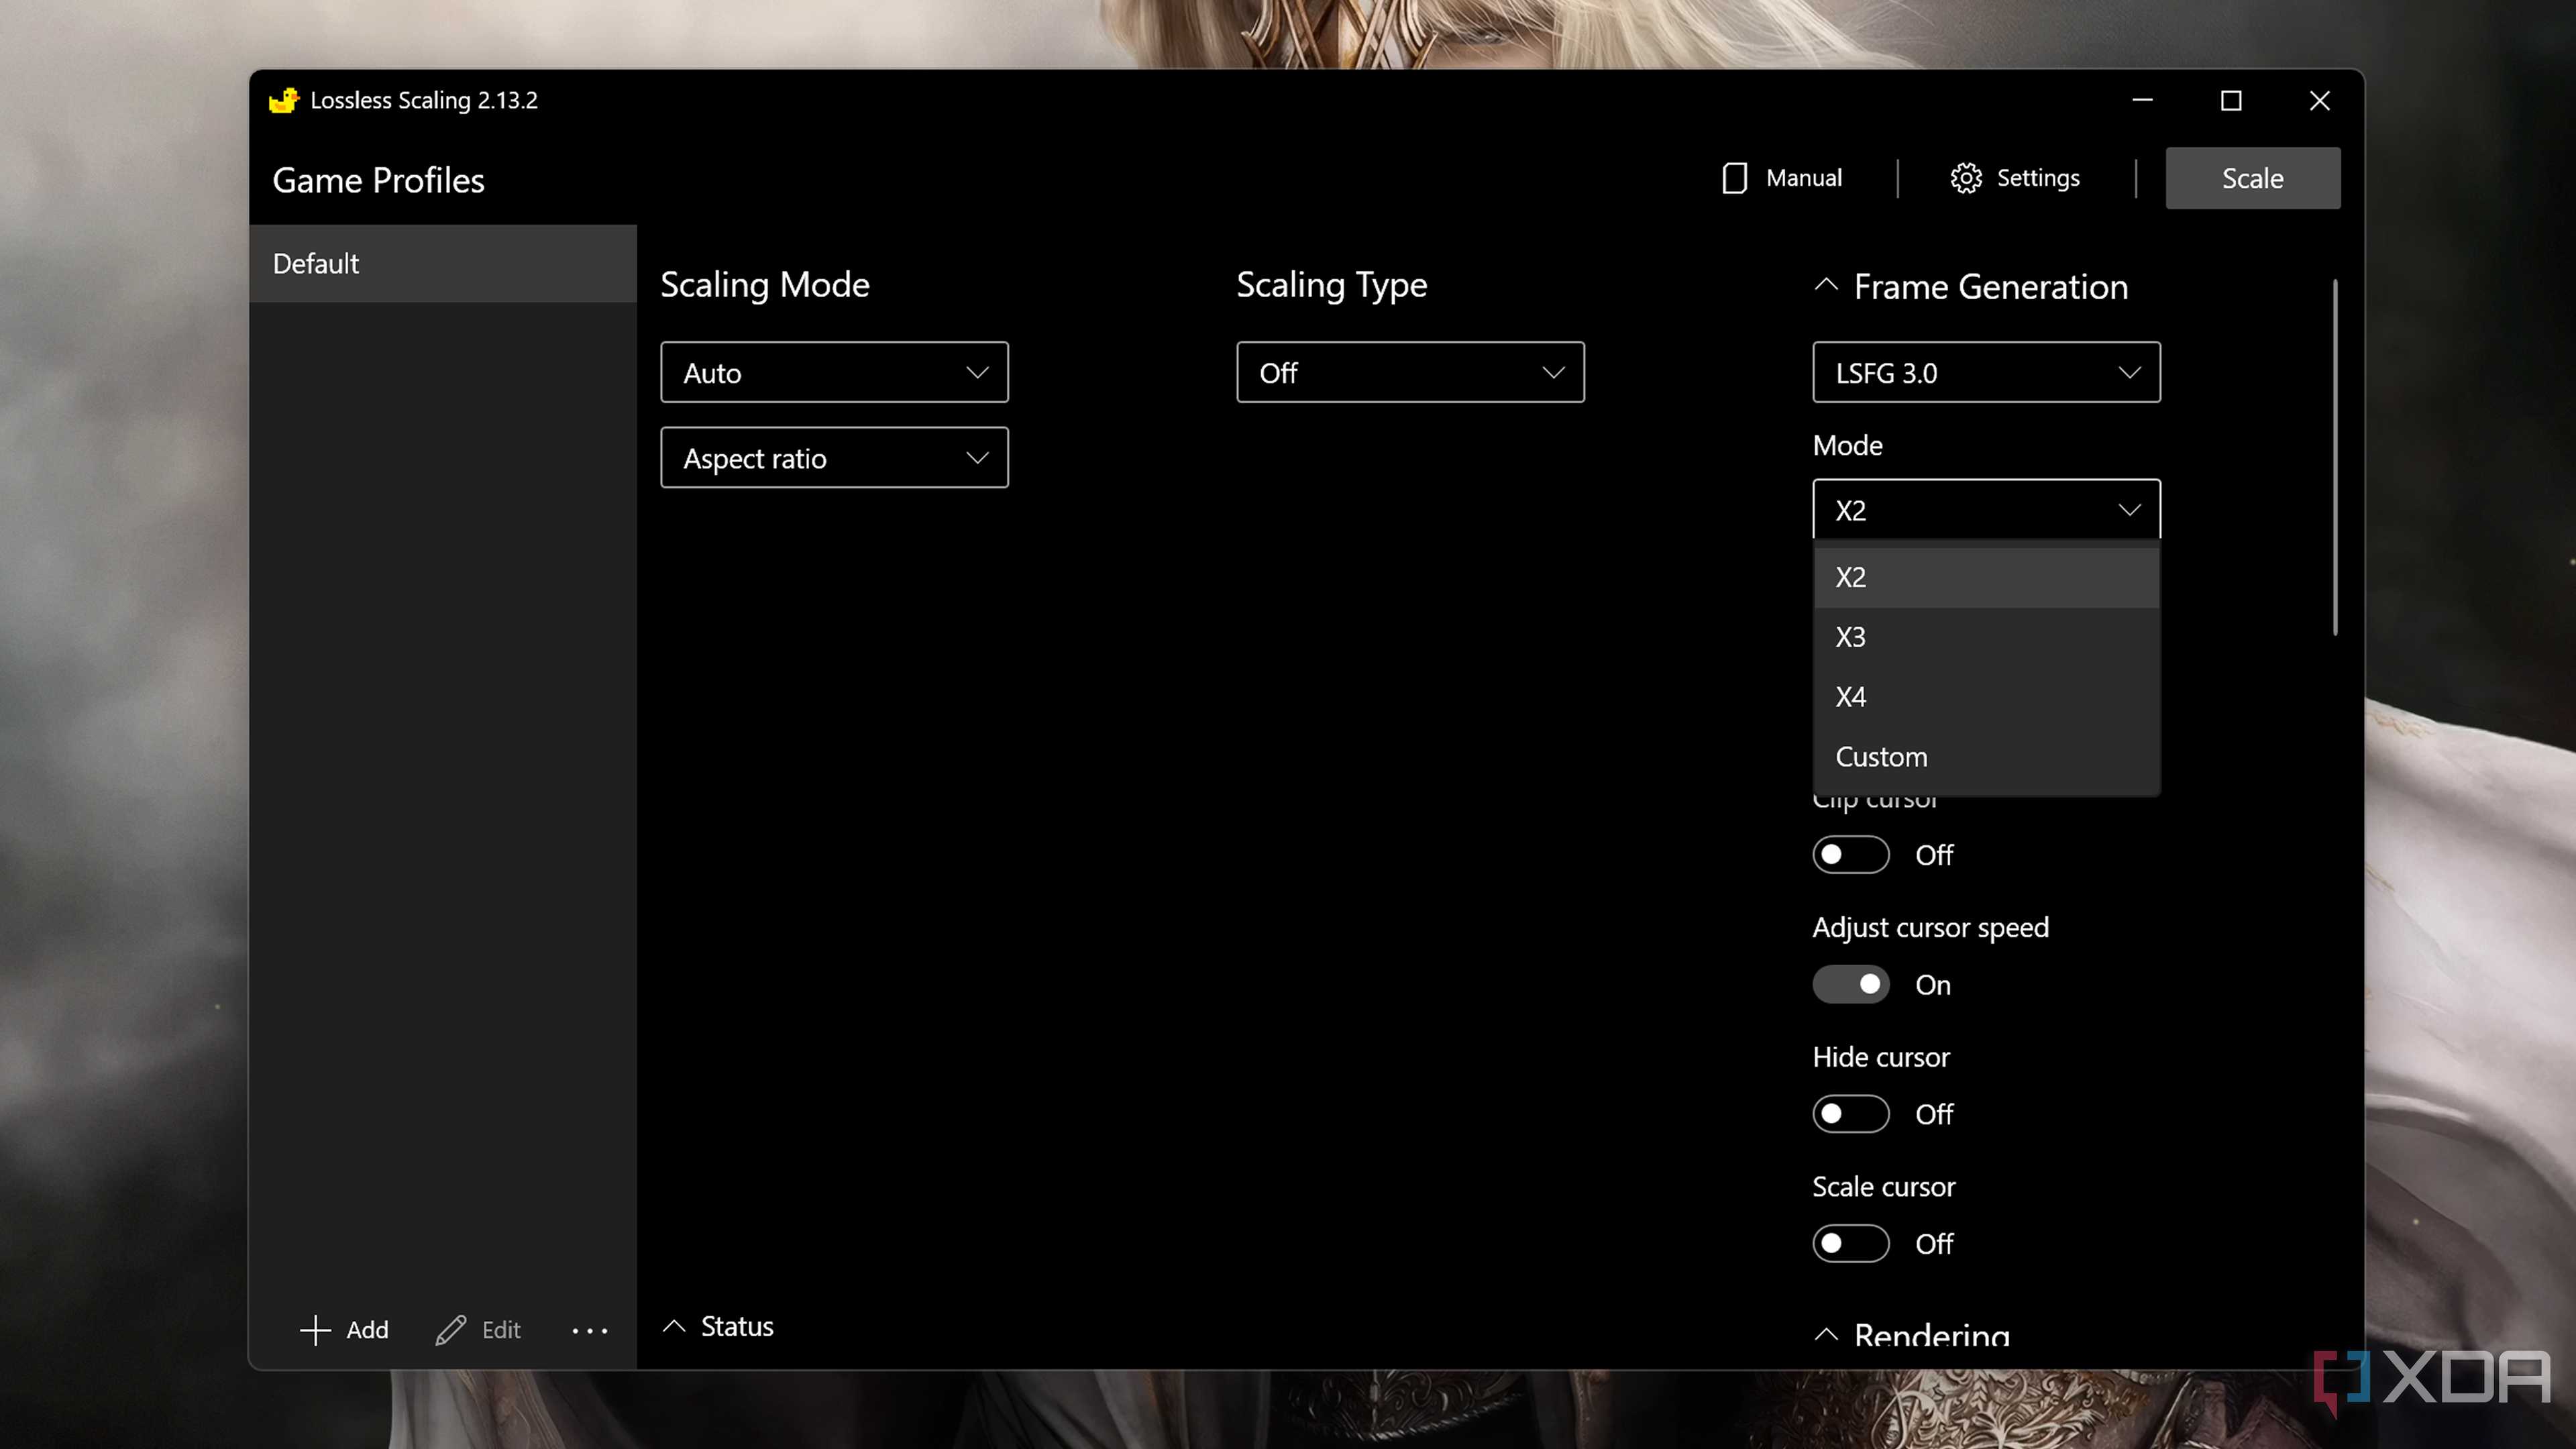Maximize the Lossless Scaling window

2231,100
